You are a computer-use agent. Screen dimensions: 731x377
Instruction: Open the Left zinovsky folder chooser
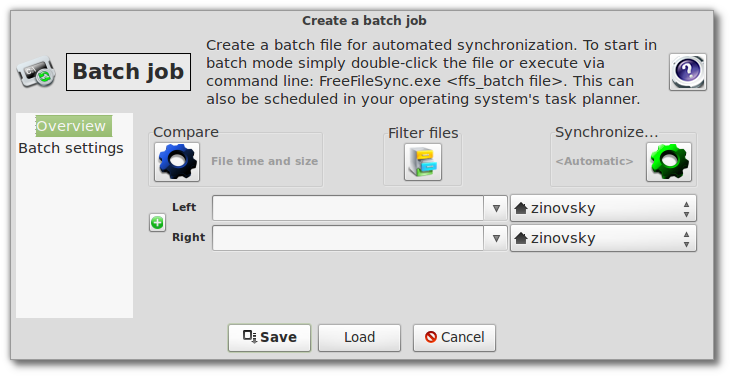point(603,208)
